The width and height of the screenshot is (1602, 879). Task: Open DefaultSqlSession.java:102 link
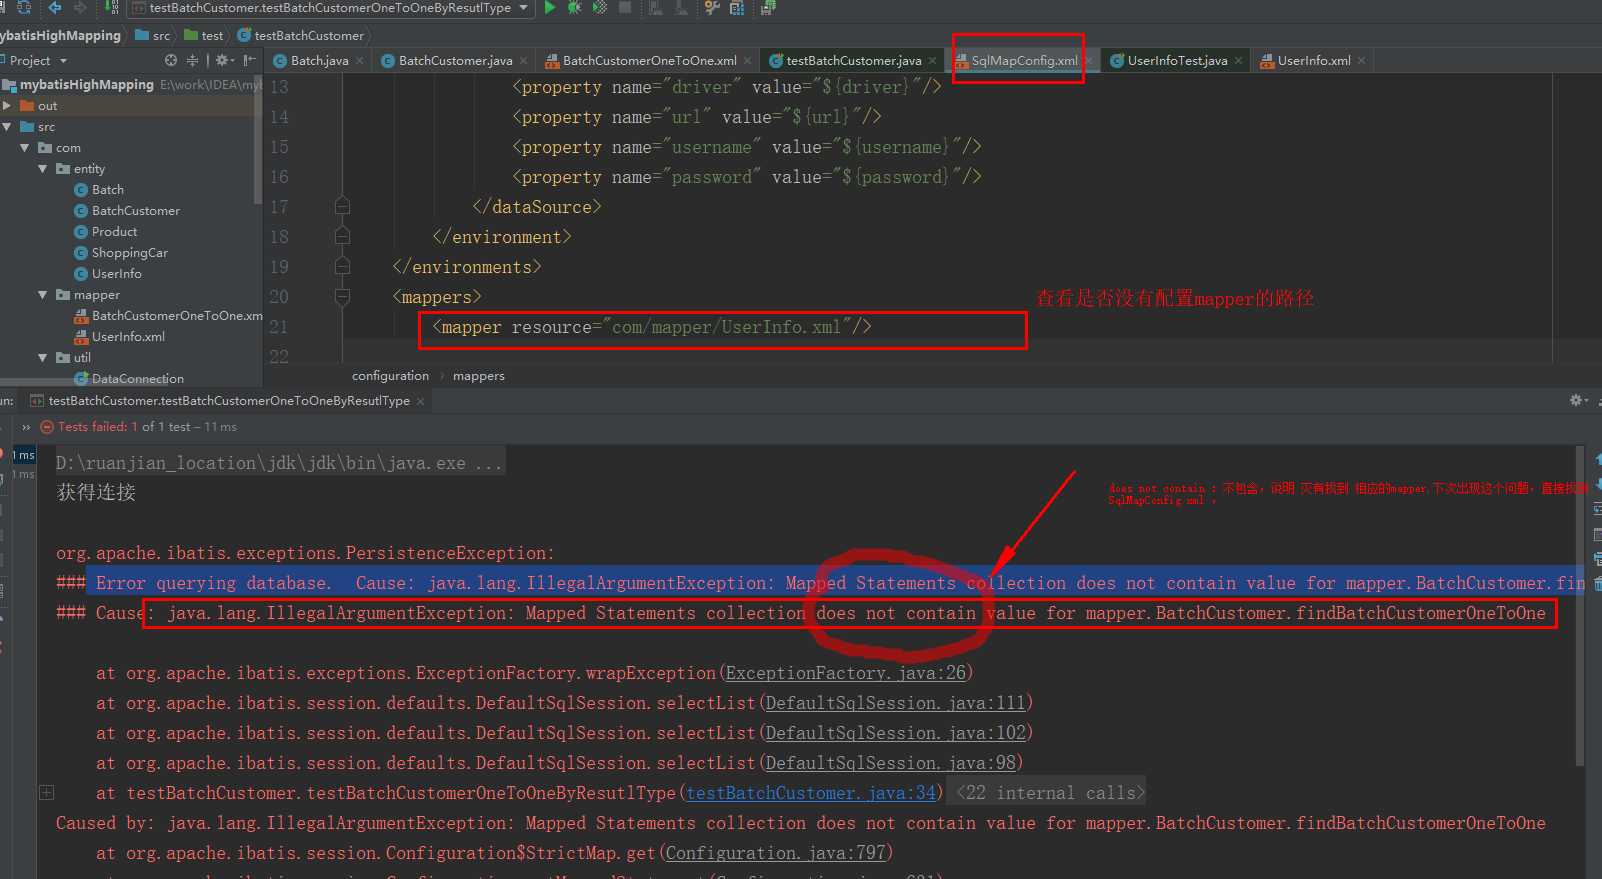895,733
